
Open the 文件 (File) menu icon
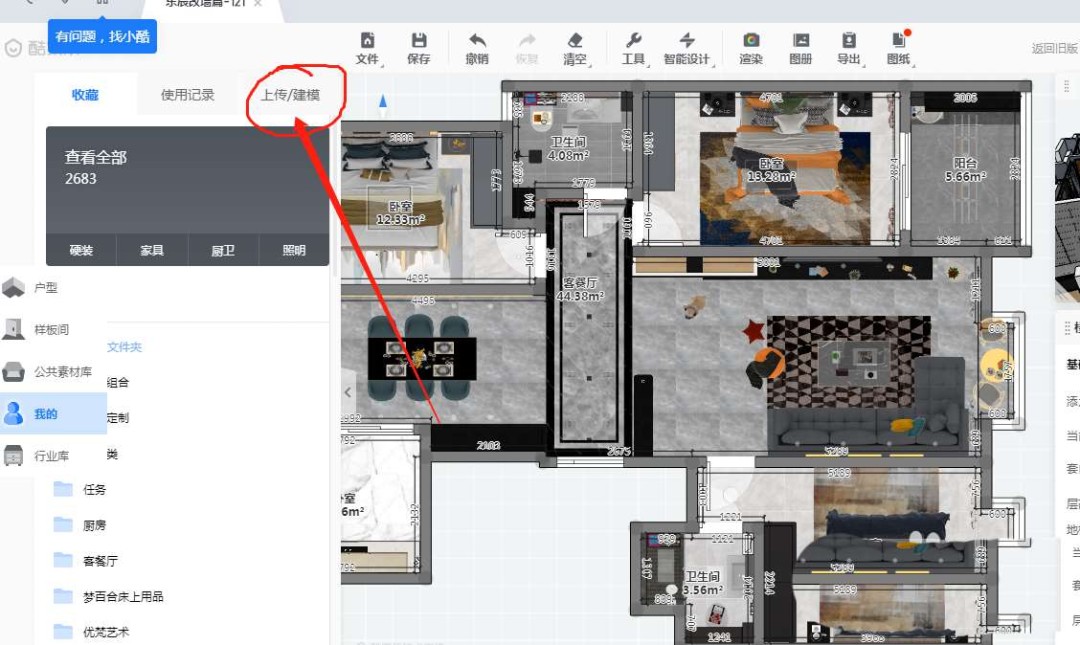point(367,41)
